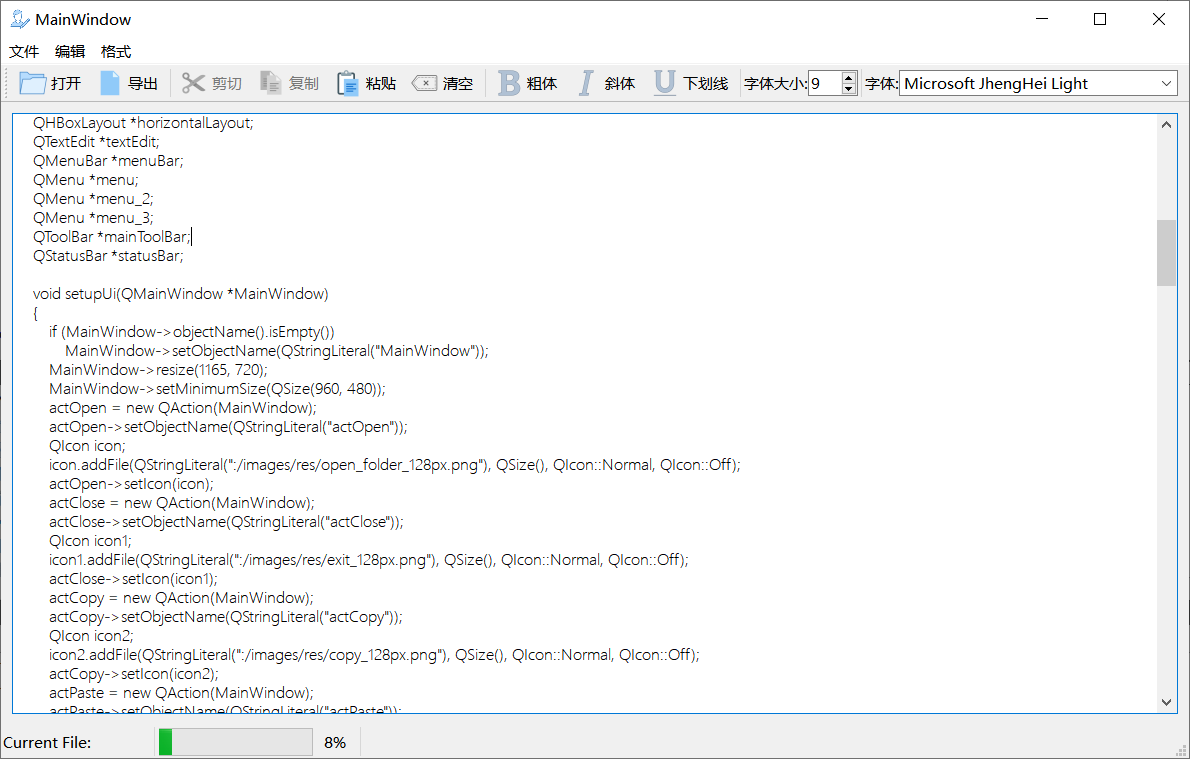Open the 文件 menu

point(24,52)
